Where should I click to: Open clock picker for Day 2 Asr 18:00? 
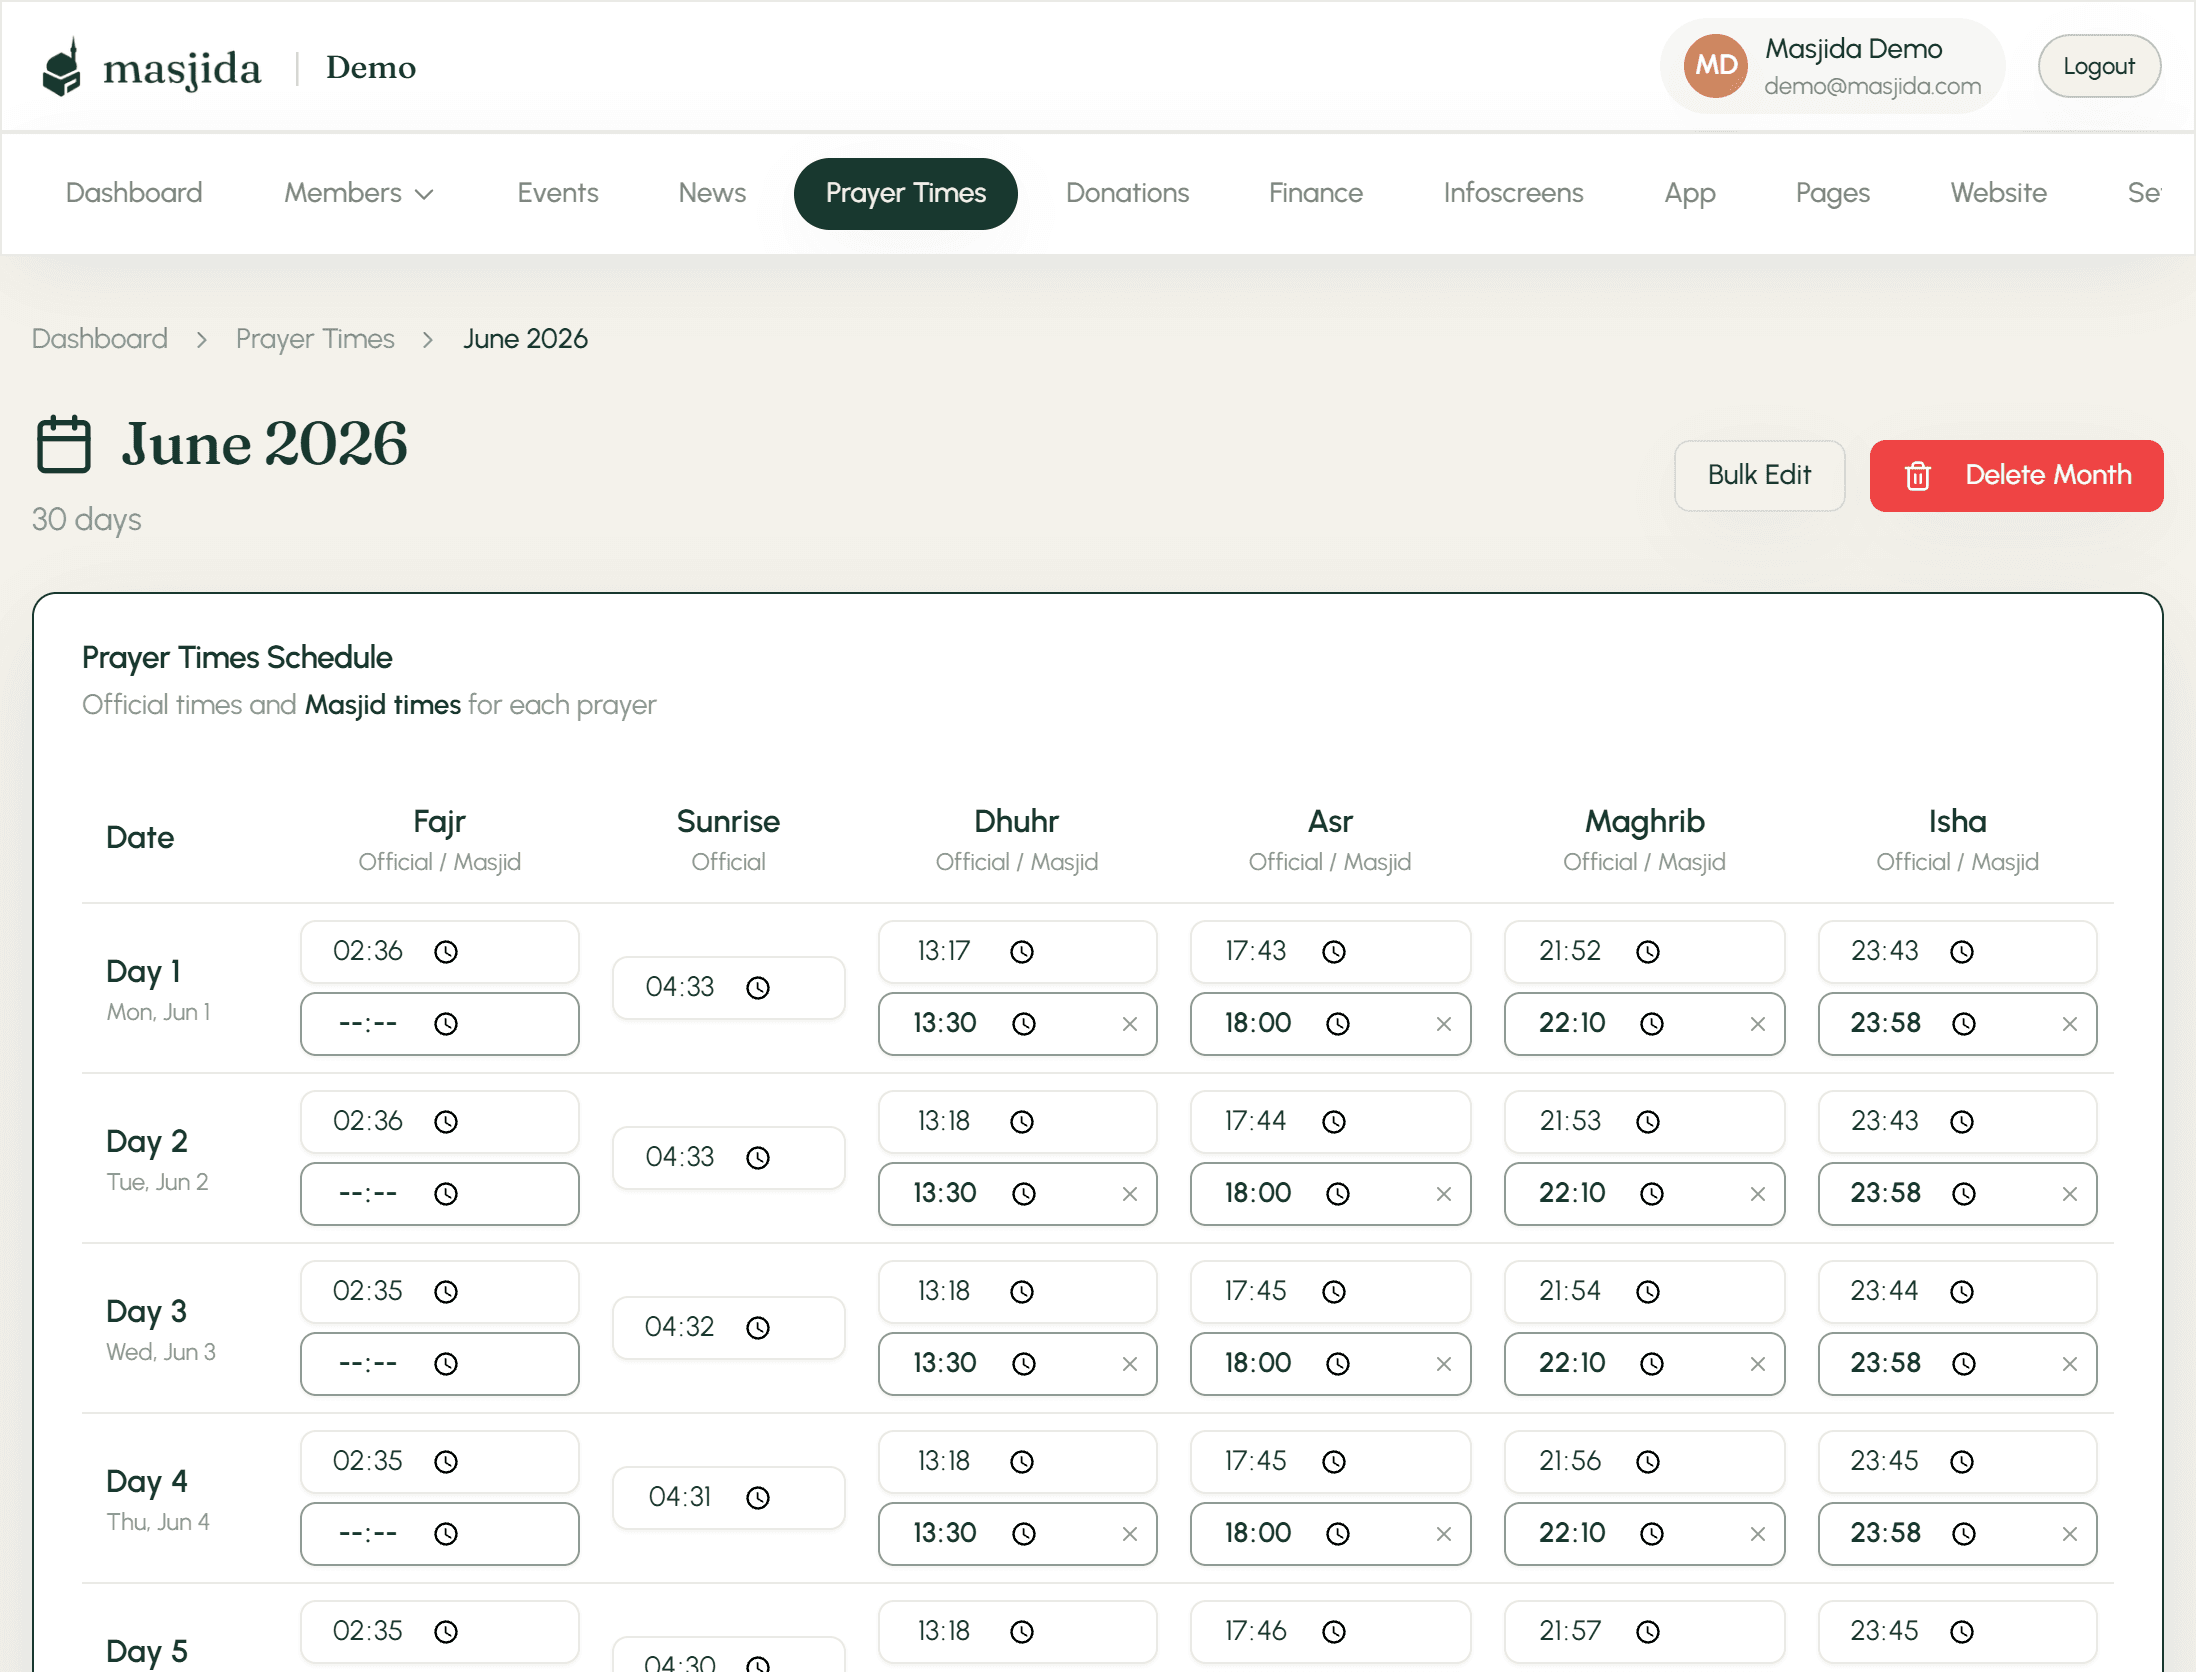point(1338,1193)
